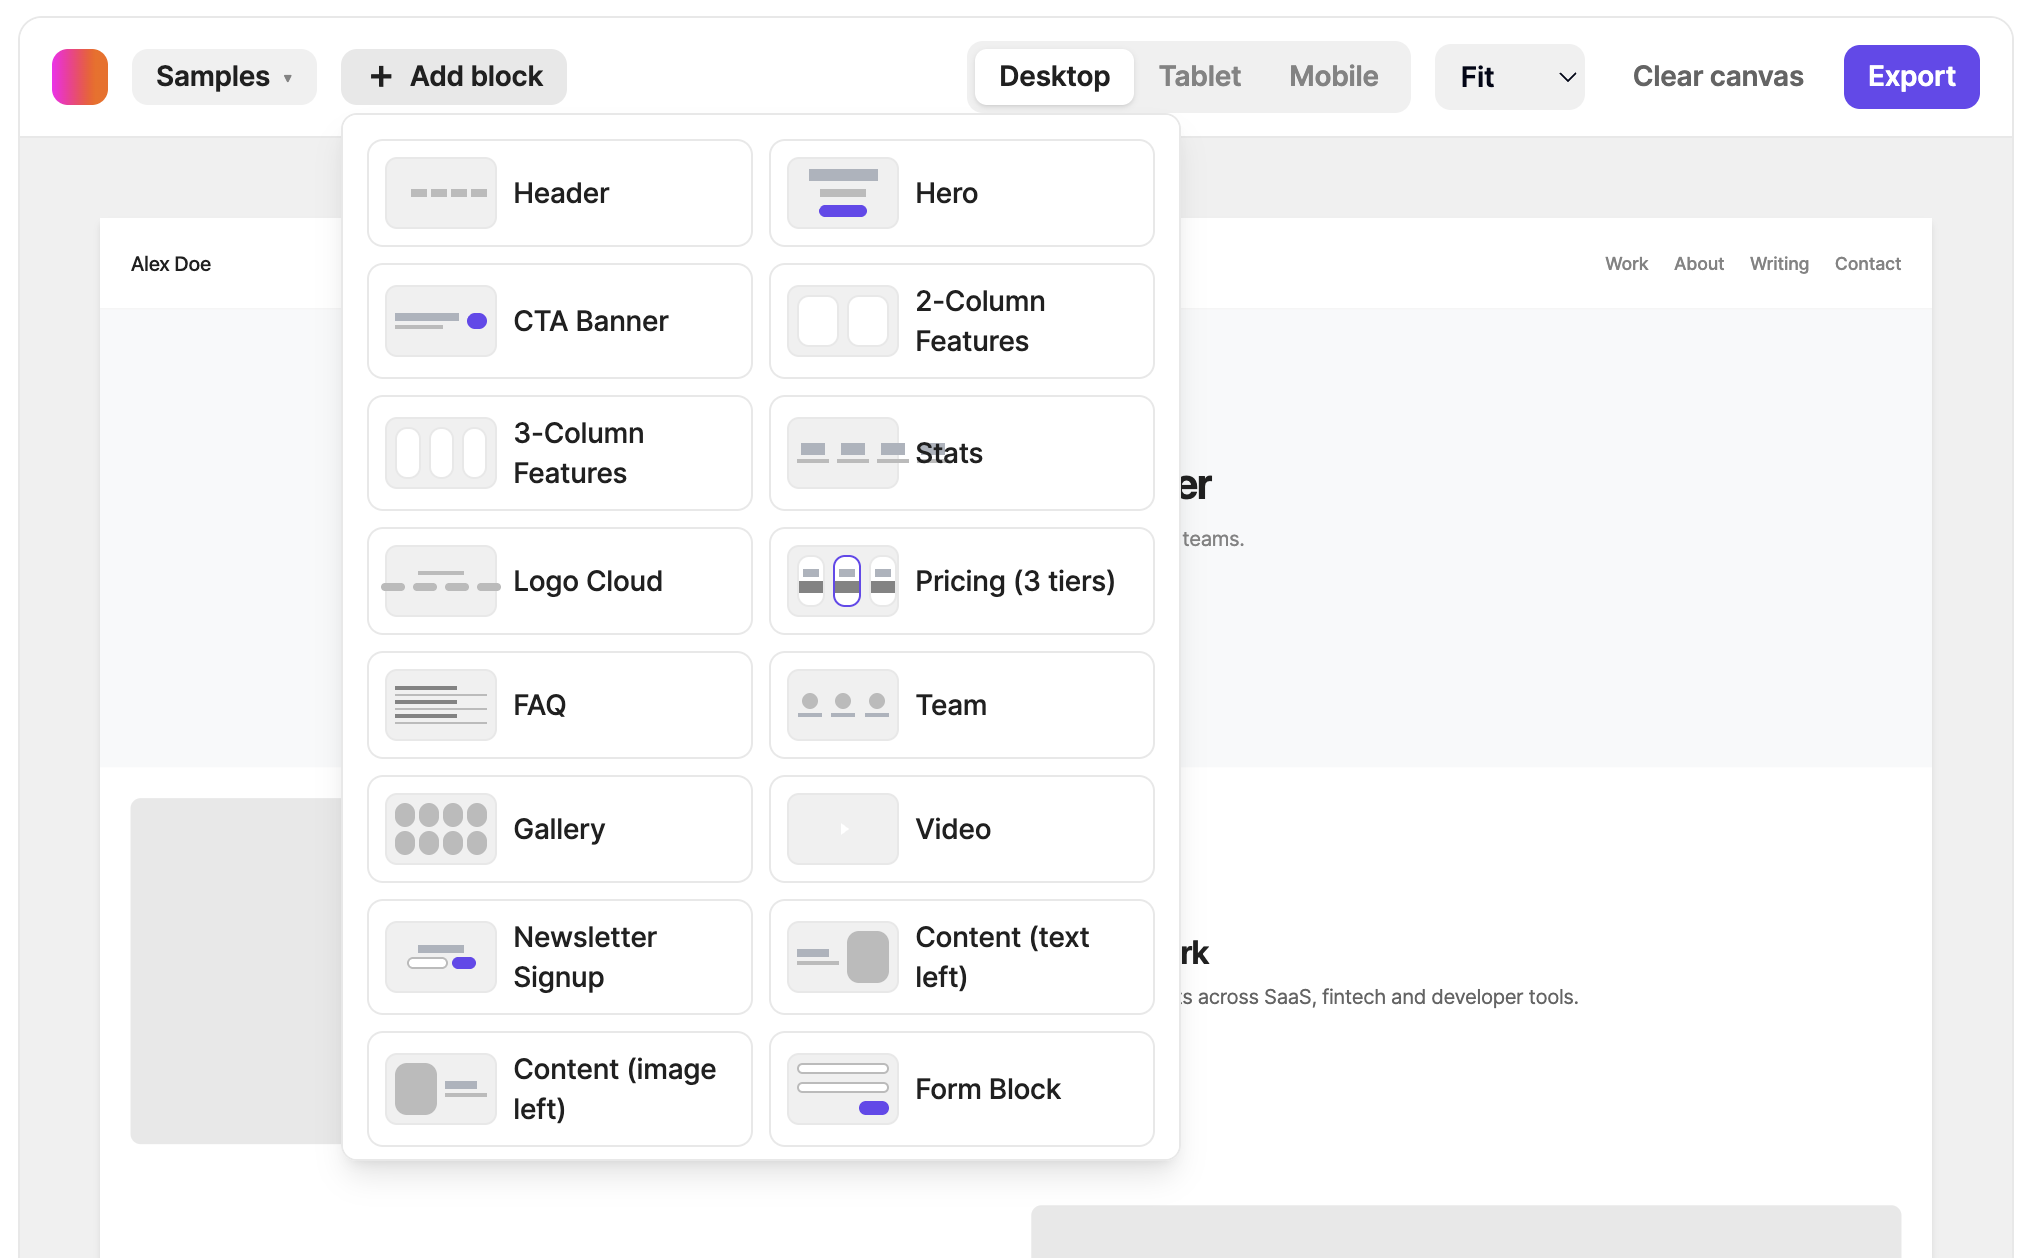Click the Content (text left) thumbnail icon
This screenshot has height=1258, width=2028.
(843, 957)
